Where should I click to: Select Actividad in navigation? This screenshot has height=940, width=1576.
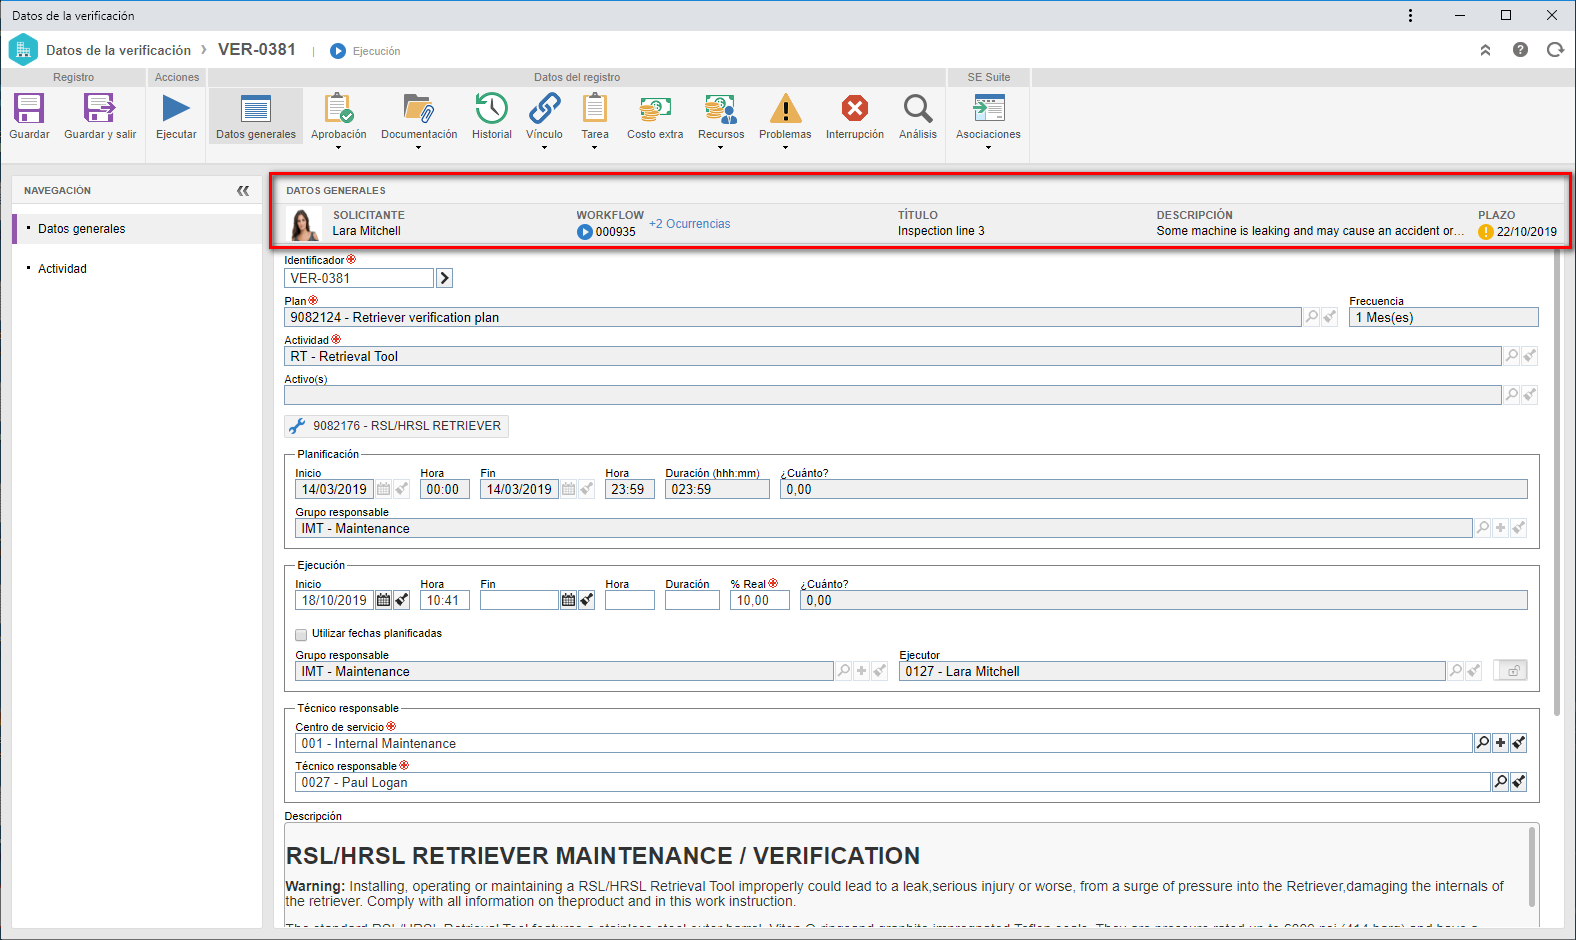pos(62,269)
